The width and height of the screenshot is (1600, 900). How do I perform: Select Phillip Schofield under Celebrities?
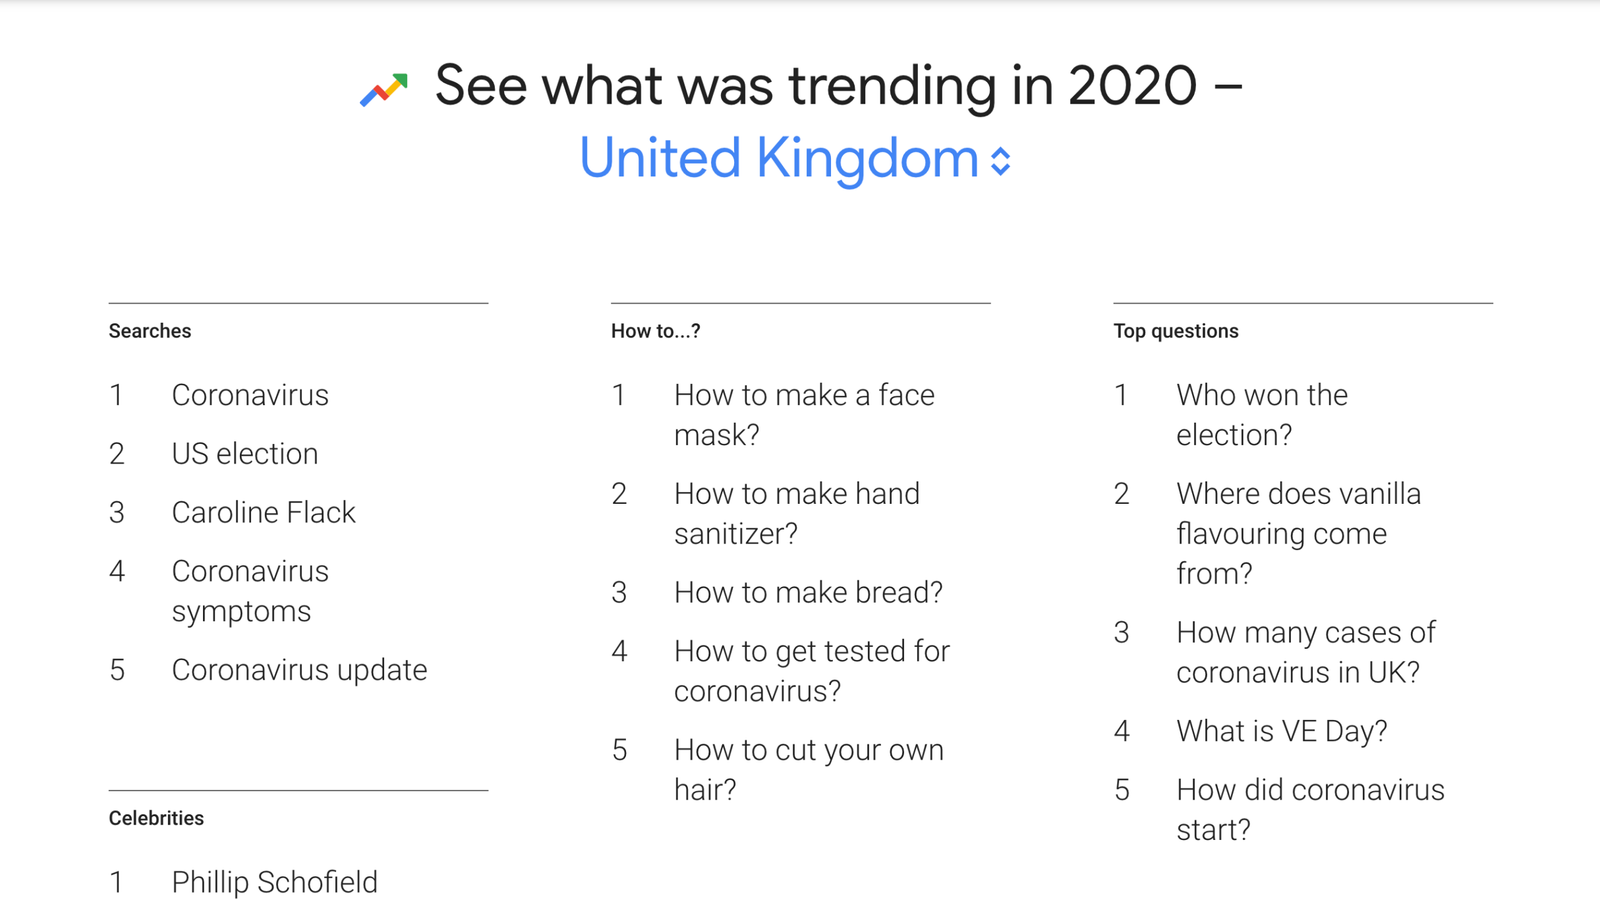pyautogui.click(x=276, y=881)
